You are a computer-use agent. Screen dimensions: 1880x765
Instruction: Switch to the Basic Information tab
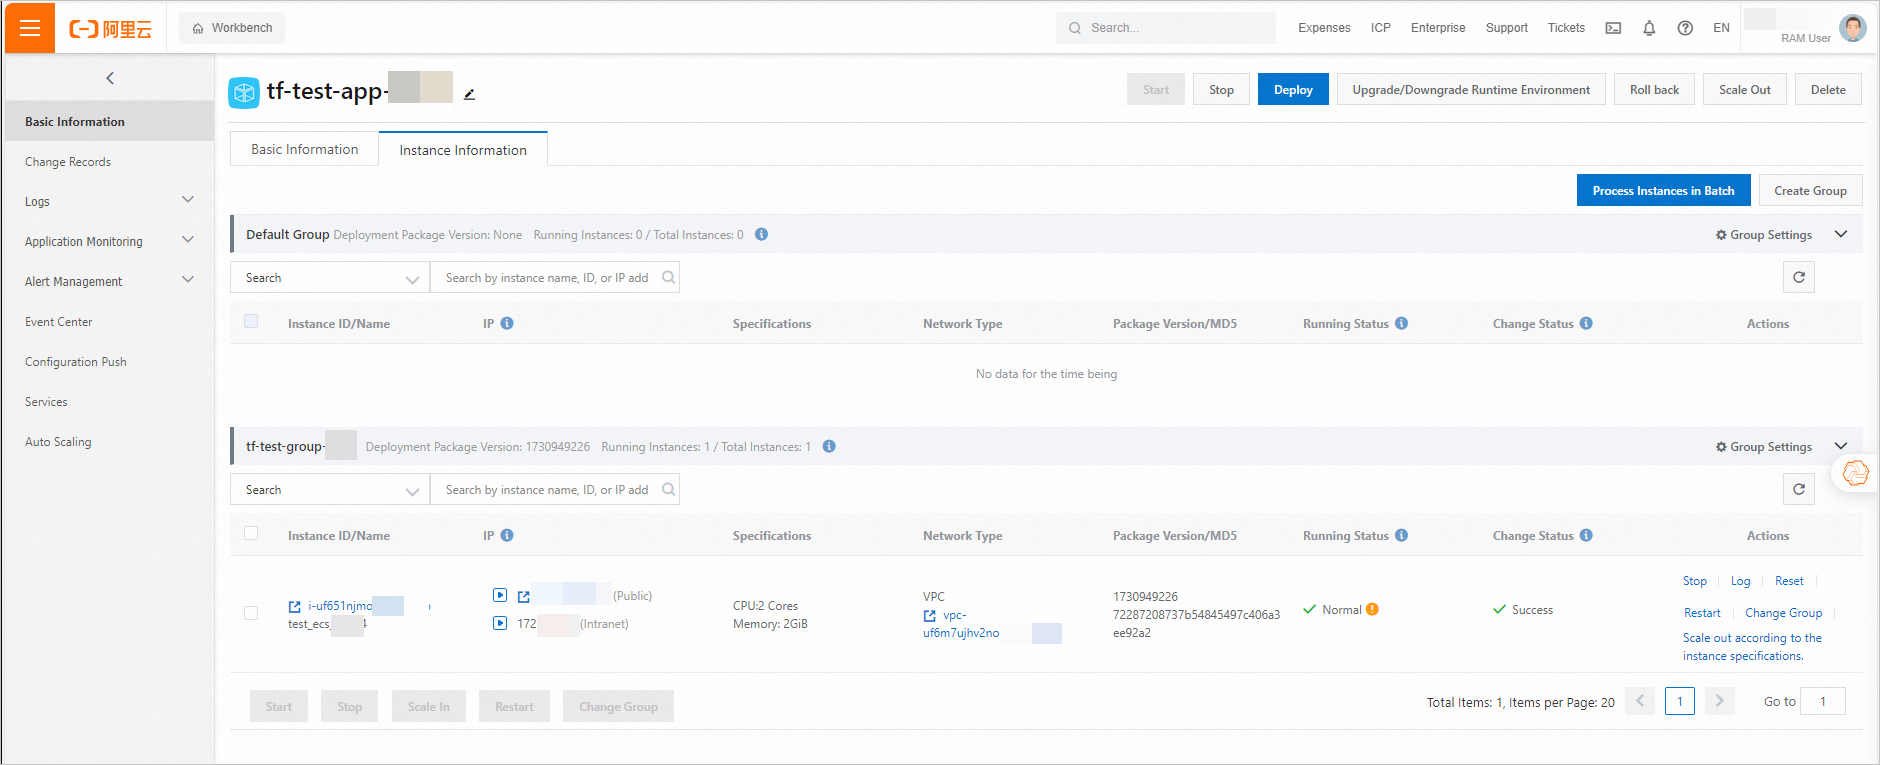pyautogui.click(x=304, y=149)
